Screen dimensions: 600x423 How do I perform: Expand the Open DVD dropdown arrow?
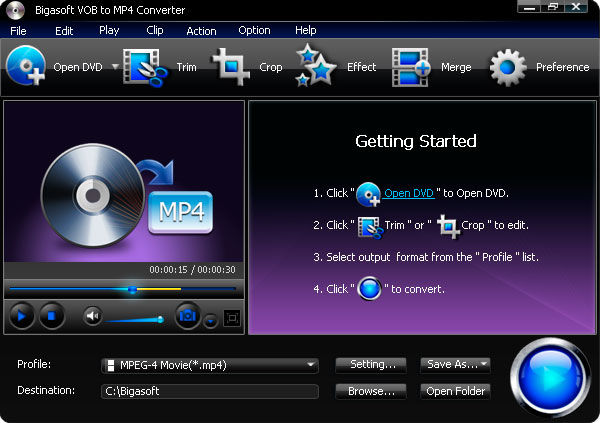115,67
